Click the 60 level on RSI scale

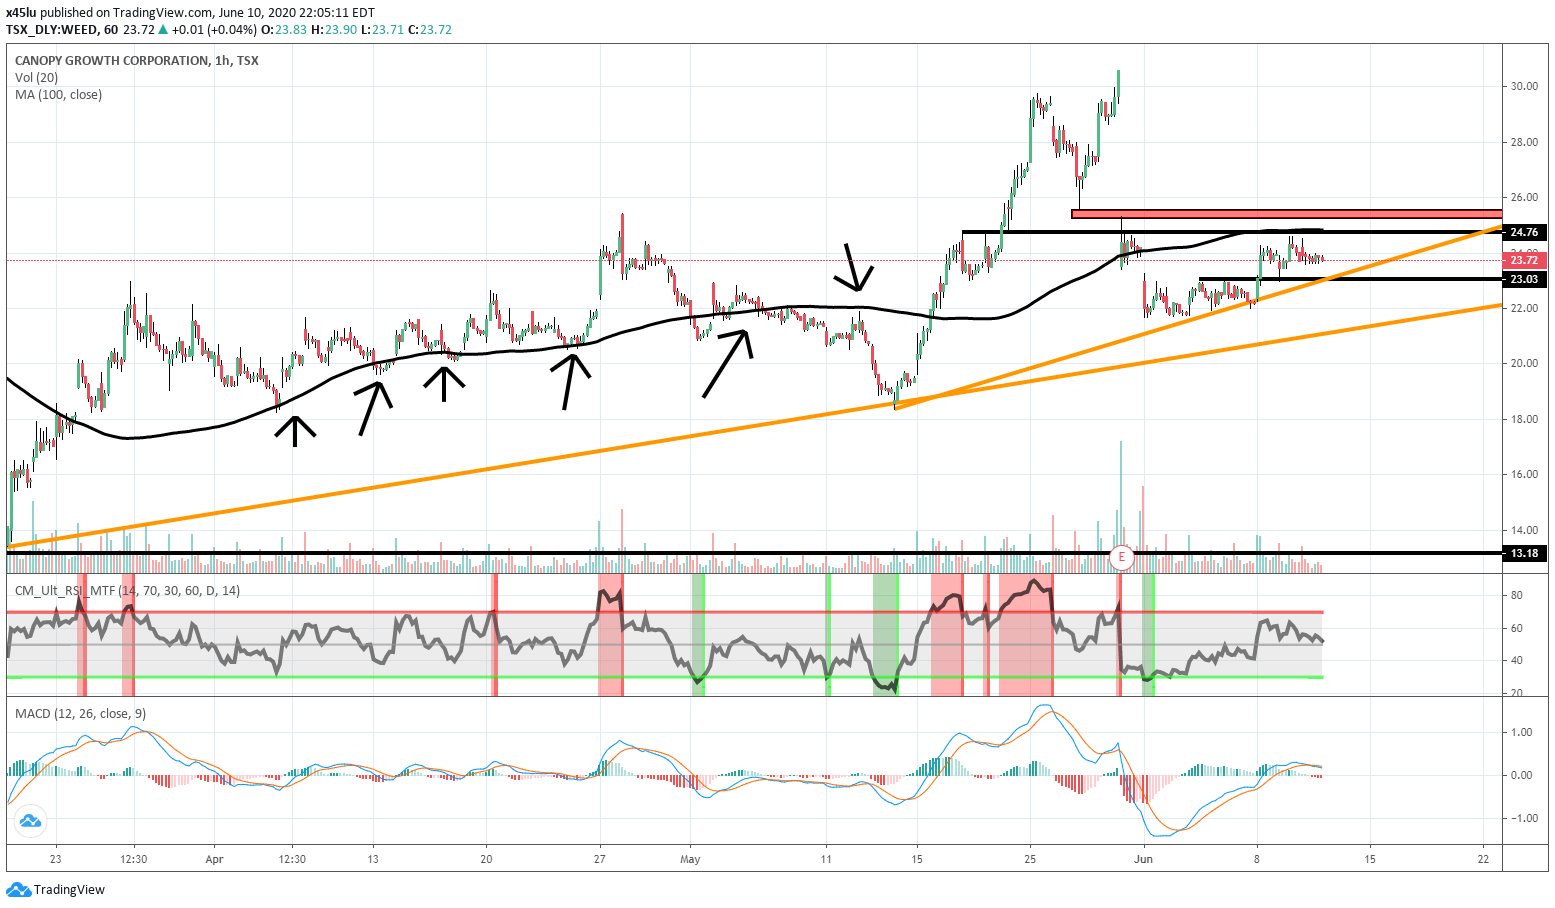coord(1516,629)
